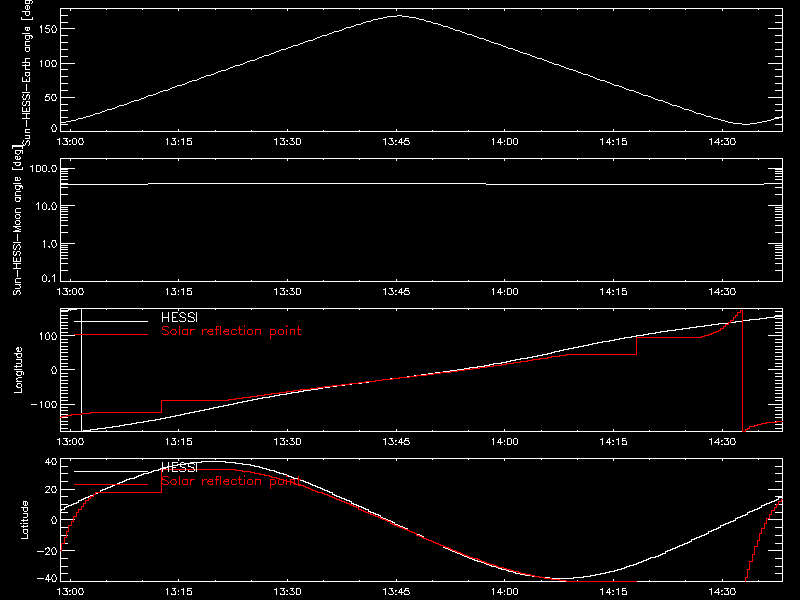Click the 100.0 tick on Sun-HESSI-Moon angle axis
The width and height of the screenshot is (800, 600).
click(43, 168)
